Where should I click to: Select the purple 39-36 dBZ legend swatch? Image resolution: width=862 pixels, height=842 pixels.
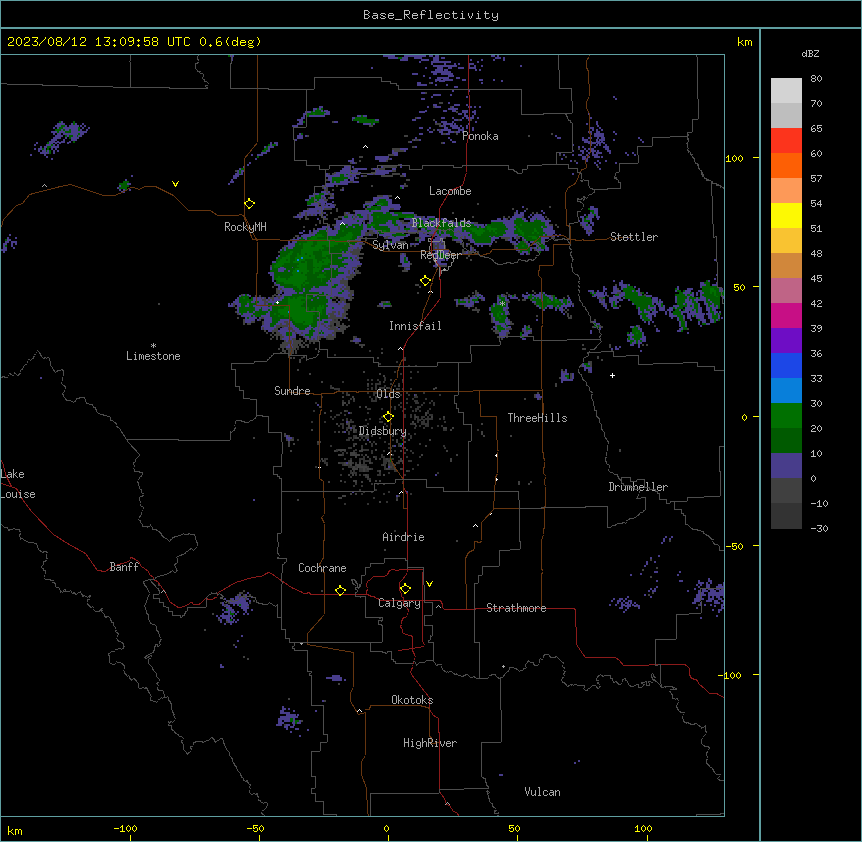coord(786,341)
